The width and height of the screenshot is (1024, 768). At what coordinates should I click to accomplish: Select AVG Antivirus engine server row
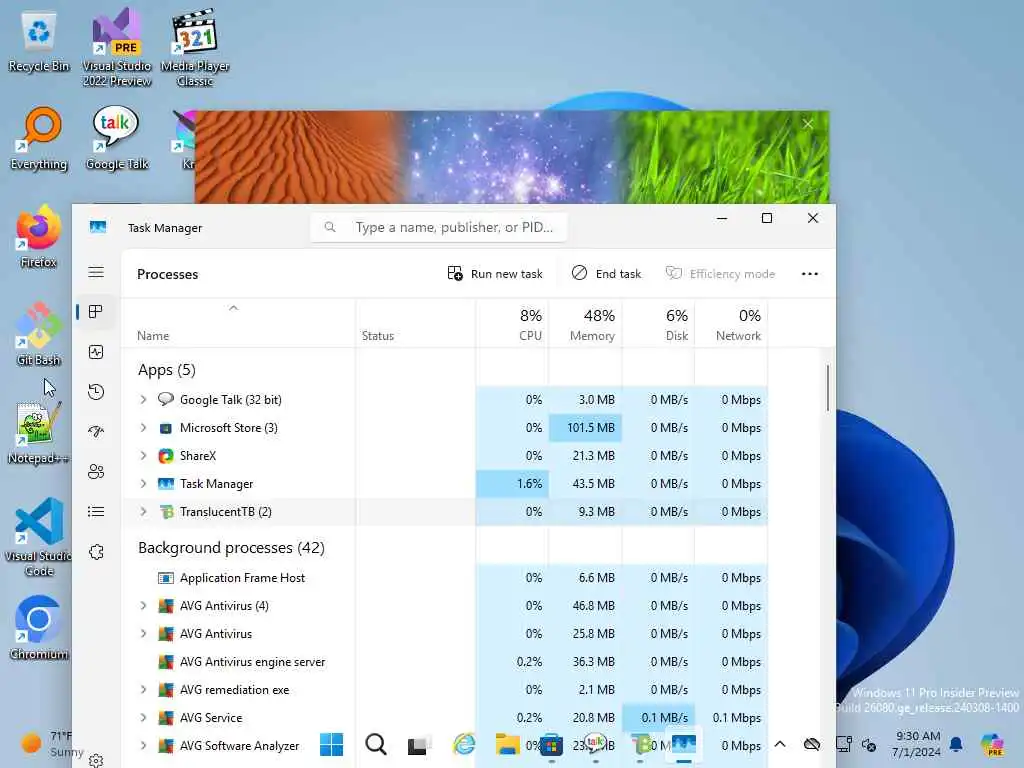click(444, 662)
